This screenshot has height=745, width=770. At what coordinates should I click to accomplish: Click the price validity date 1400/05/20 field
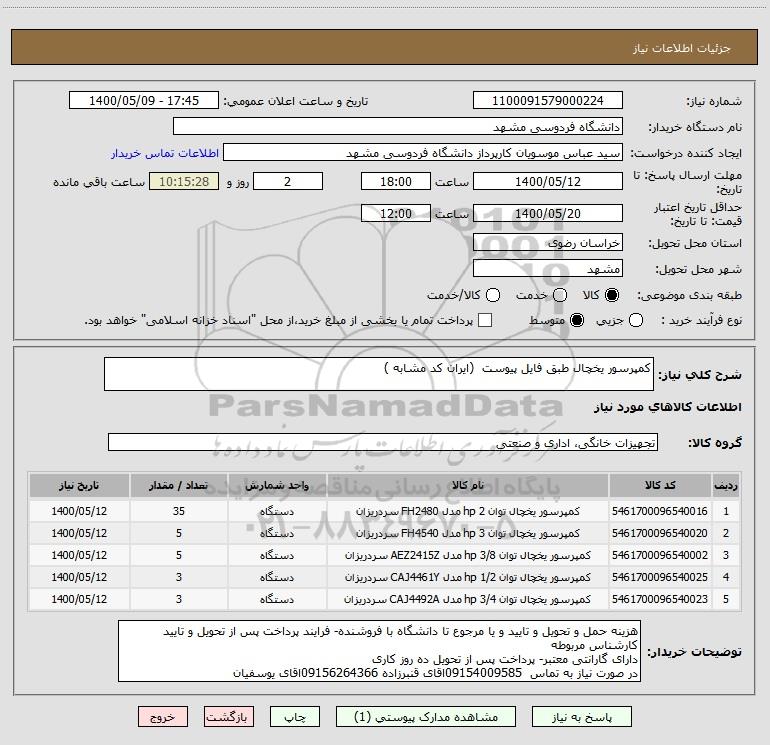point(548,213)
